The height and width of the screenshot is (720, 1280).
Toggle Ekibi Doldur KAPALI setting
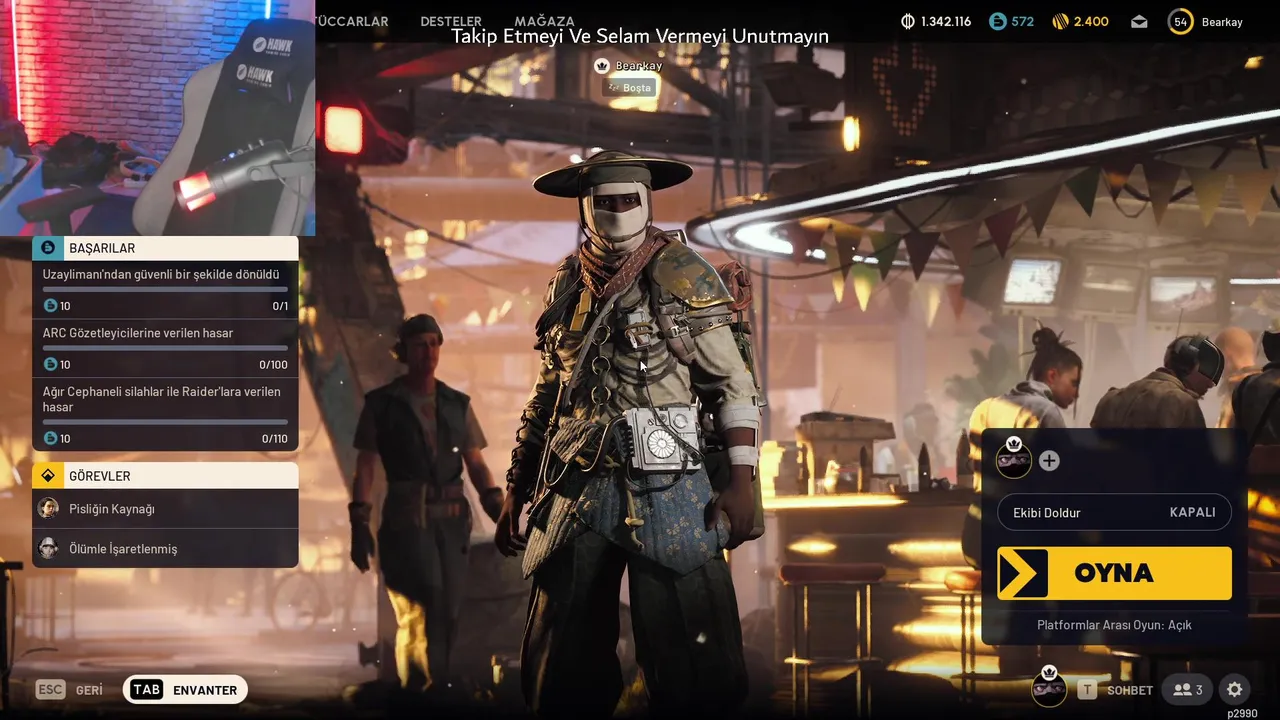(x=1114, y=512)
